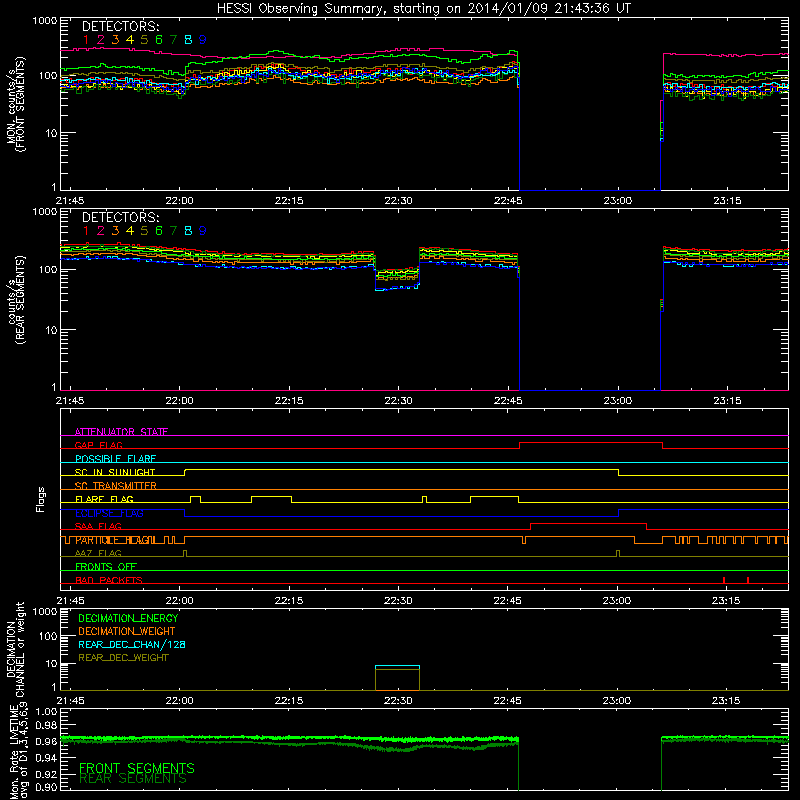Click REAR SEGMENTS legend in livetime plot
Screen dimensions: 800x800
pos(133,779)
